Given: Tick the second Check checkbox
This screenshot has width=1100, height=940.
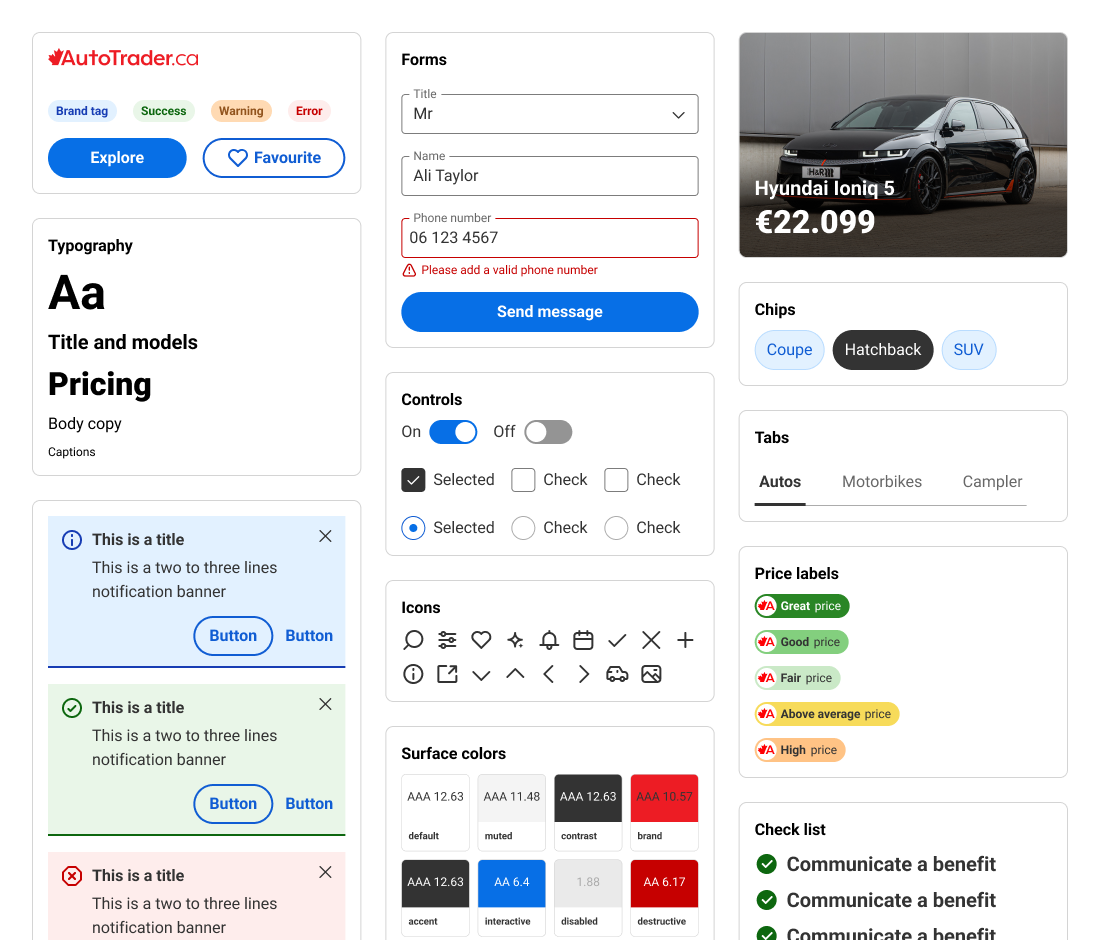Looking at the screenshot, I should pos(616,480).
